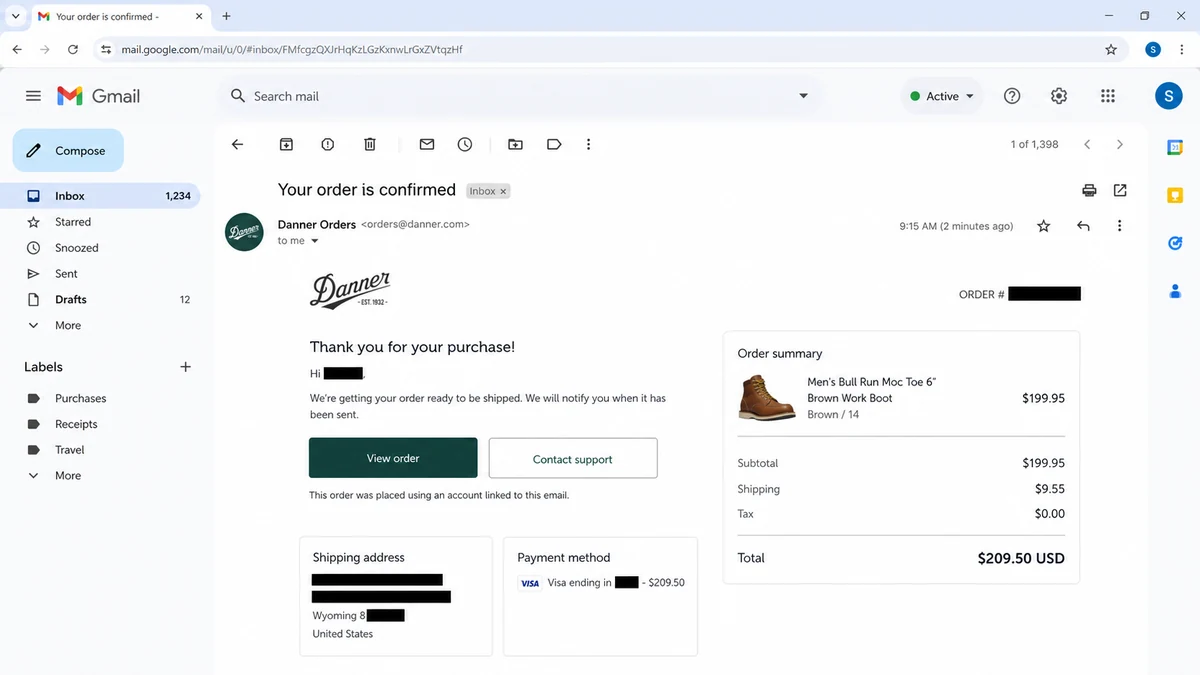This screenshot has width=1200, height=675.
Task: Click the '$209.50 USD' total amount
Action: point(1021,558)
